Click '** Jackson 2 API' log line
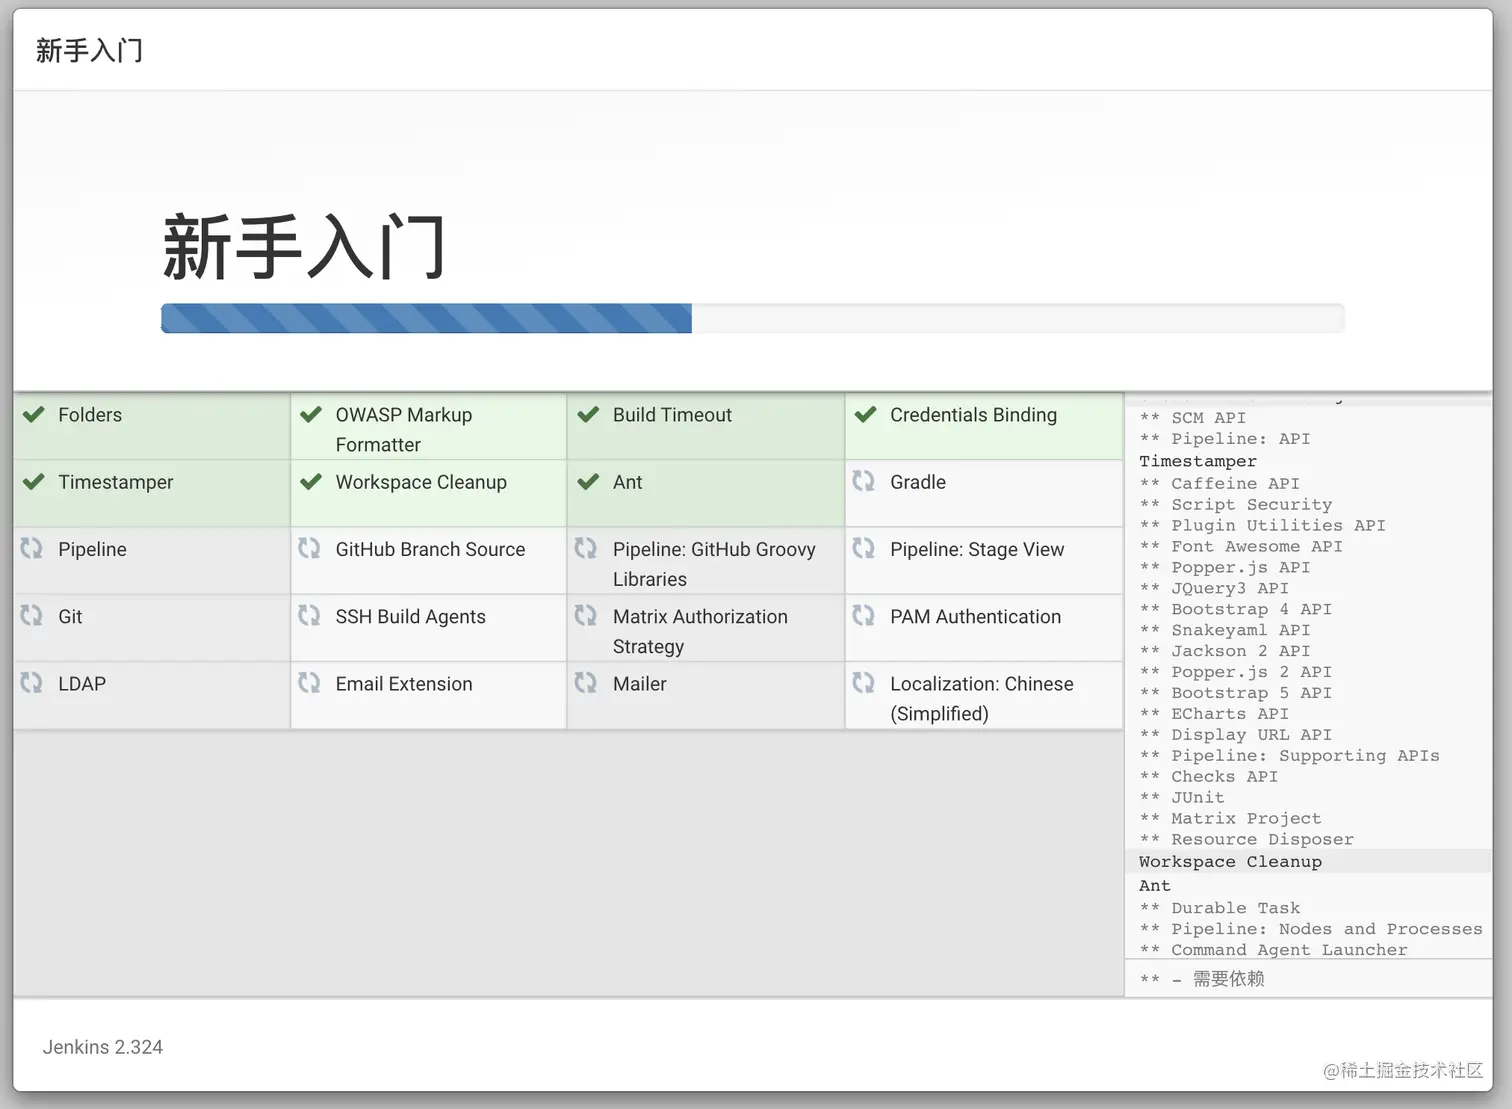Image resolution: width=1512 pixels, height=1109 pixels. (x=1225, y=651)
